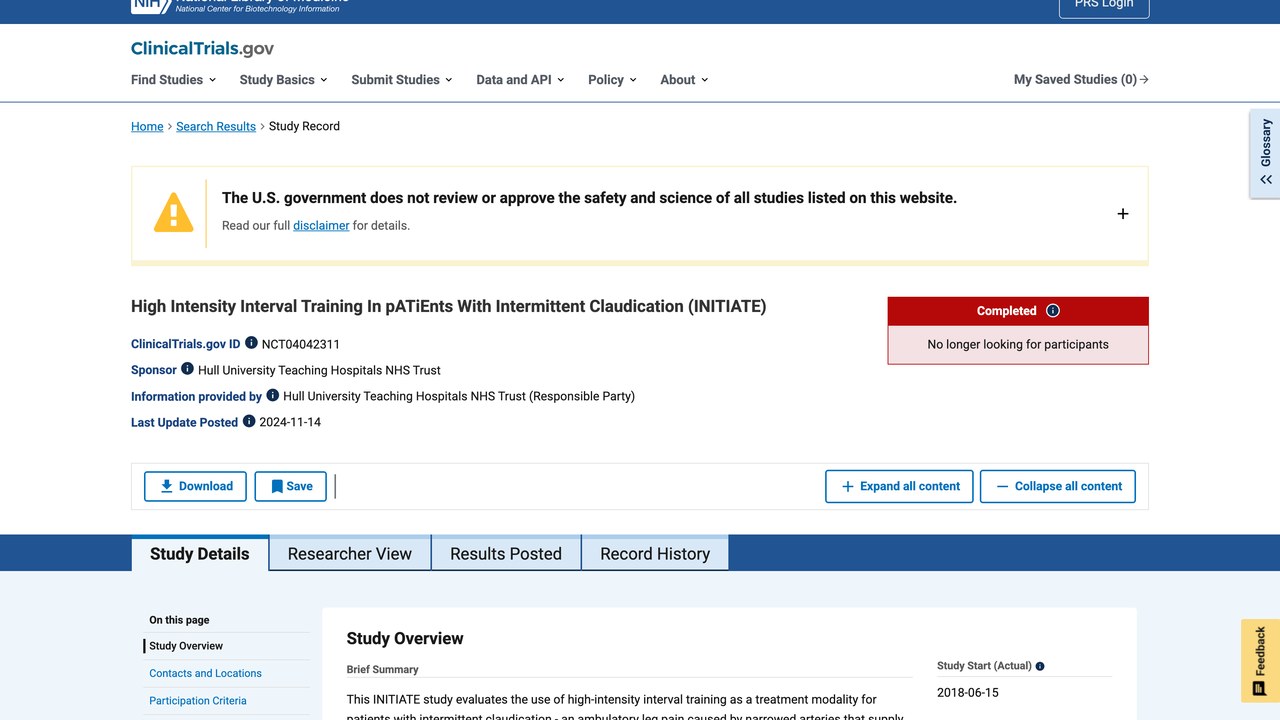This screenshot has width=1280, height=720.
Task: Open the Study Basics dropdown menu
Action: point(284,80)
